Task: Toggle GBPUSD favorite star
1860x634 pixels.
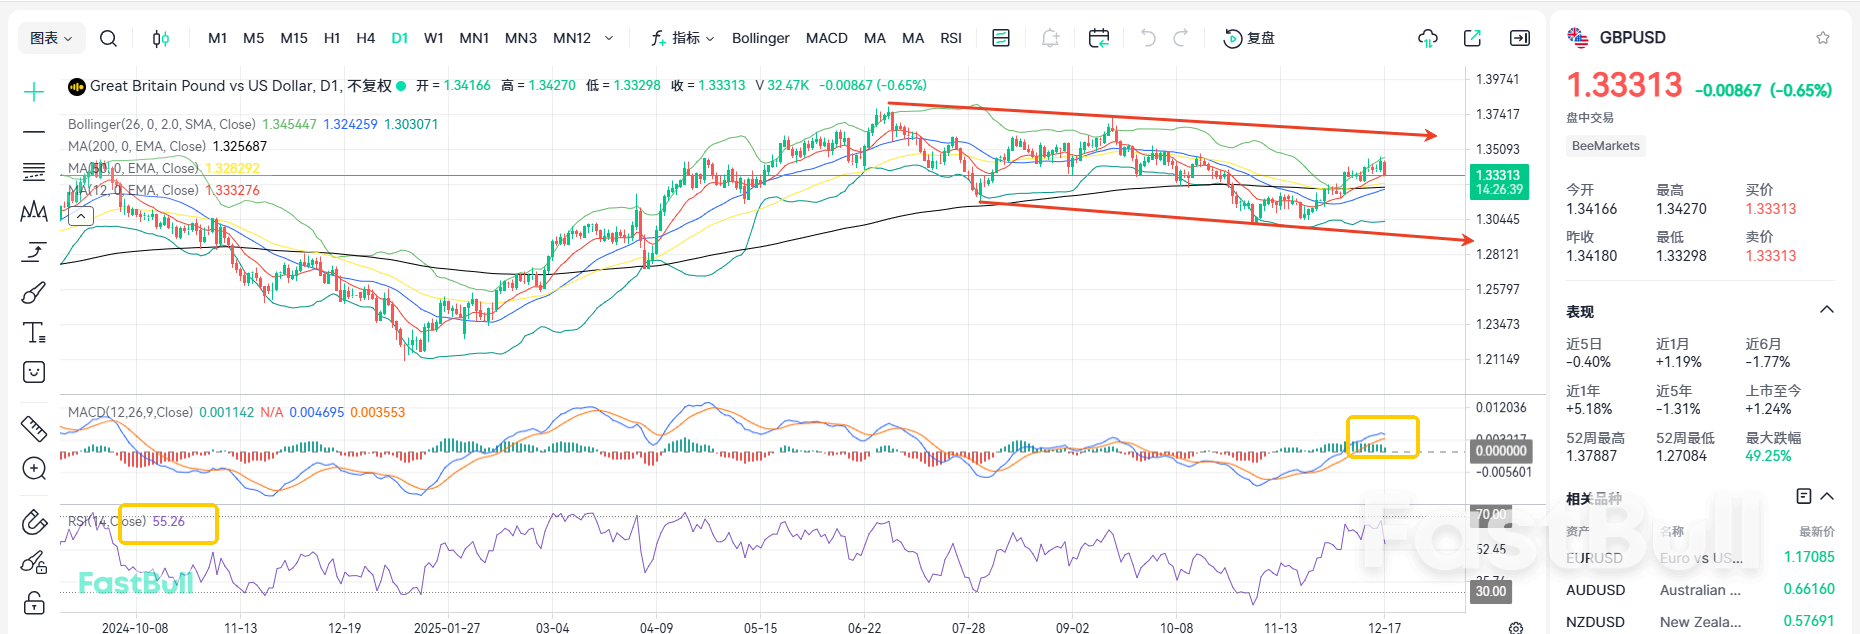Action: [x=1823, y=38]
